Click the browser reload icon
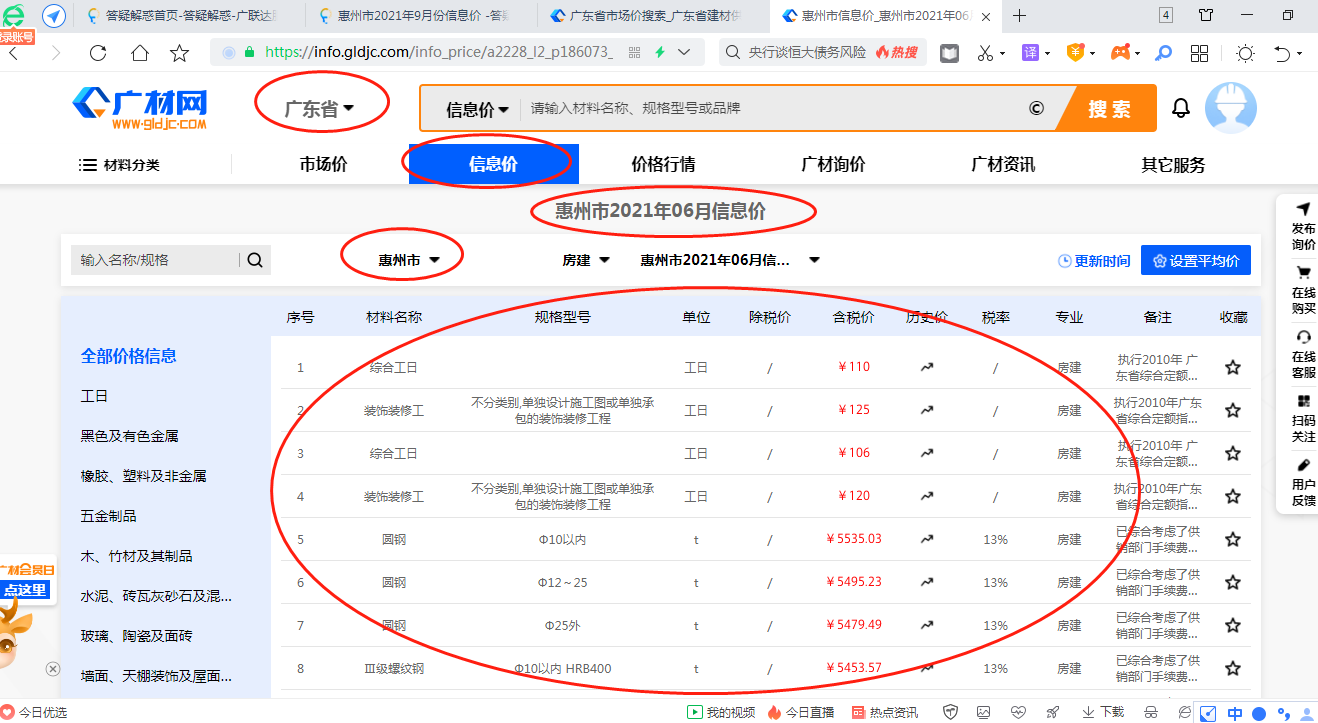 (98, 53)
